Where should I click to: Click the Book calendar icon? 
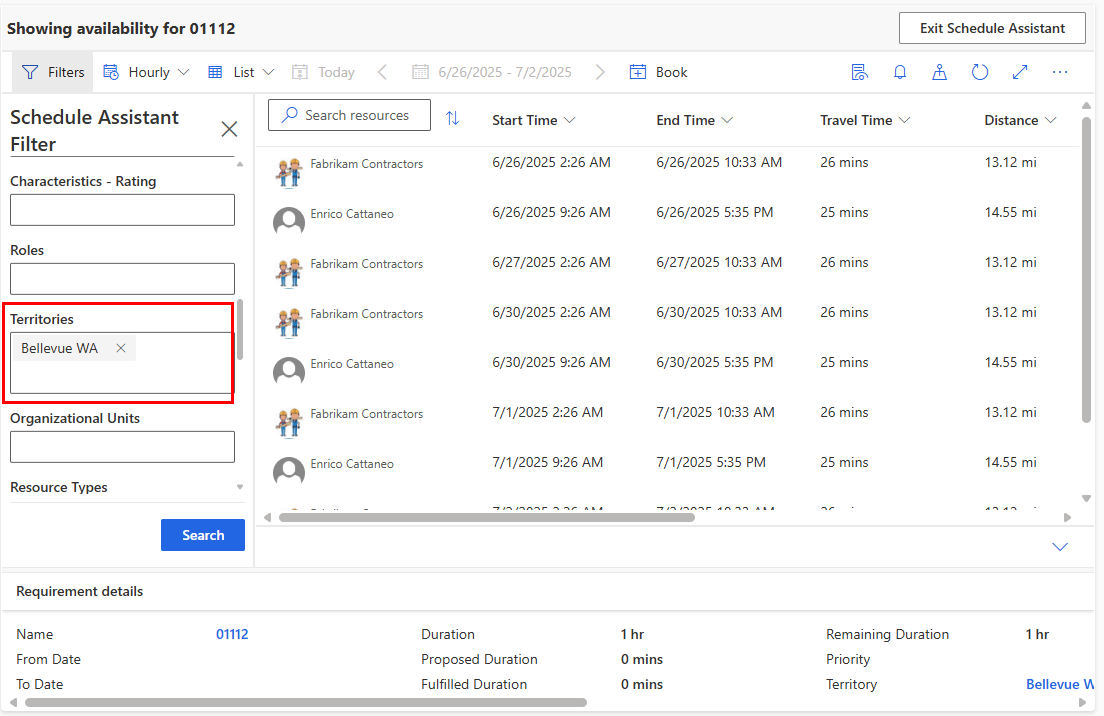(x=637, y=71)
